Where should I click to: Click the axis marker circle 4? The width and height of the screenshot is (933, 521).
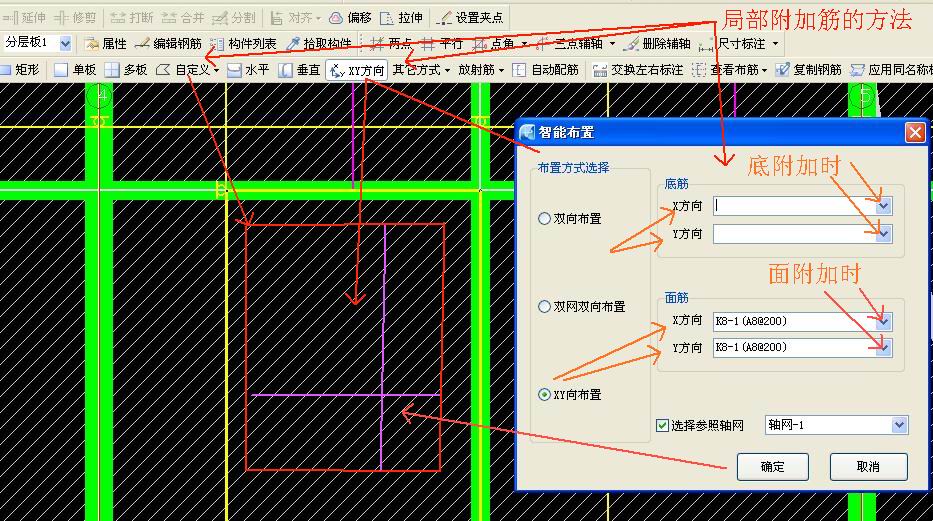coord(99,96)
